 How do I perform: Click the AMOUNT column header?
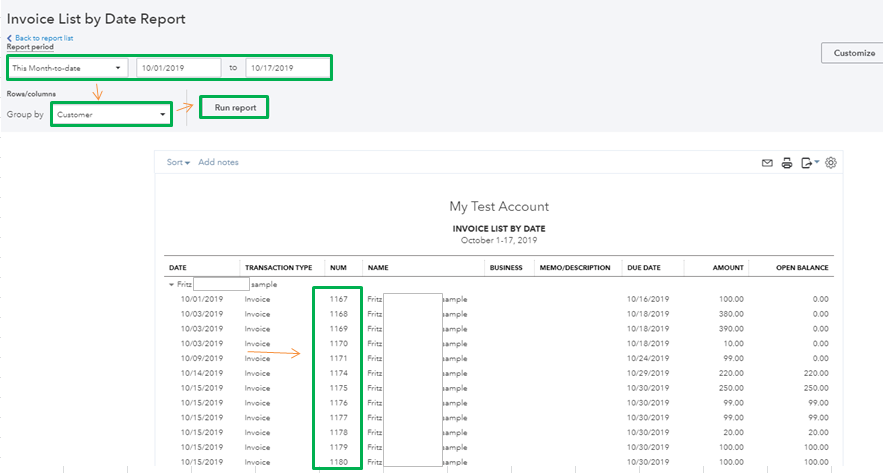[728, 268]
